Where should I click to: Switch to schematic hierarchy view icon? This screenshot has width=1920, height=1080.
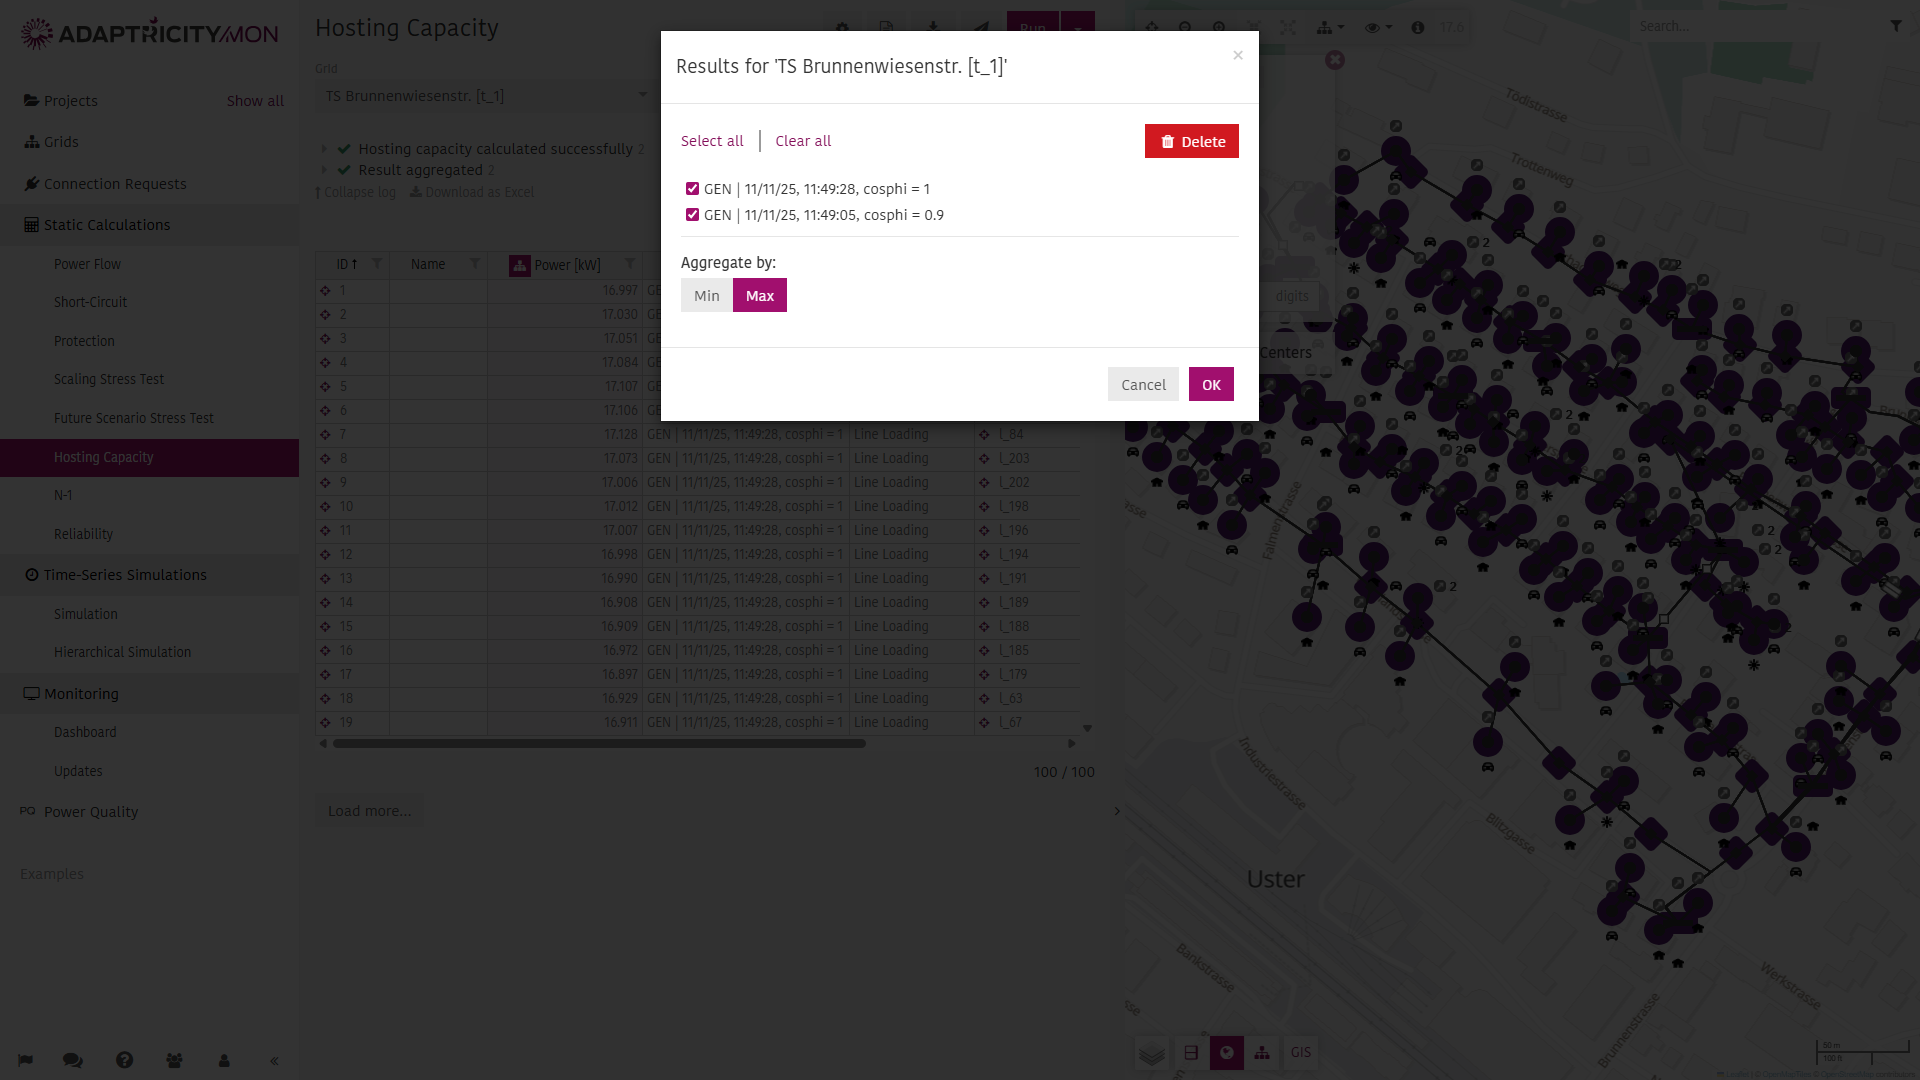pyautogui.click(x=1262, y=1053)
